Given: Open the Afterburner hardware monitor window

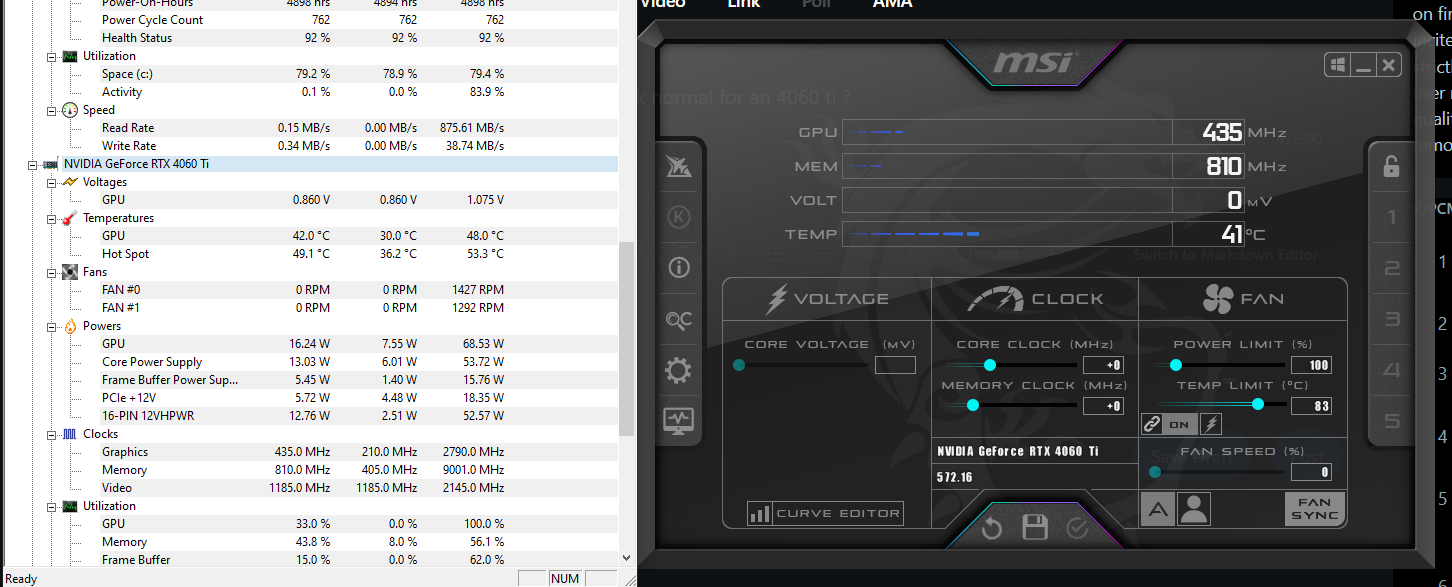Looking at the screenshot, I should [679, 420].
